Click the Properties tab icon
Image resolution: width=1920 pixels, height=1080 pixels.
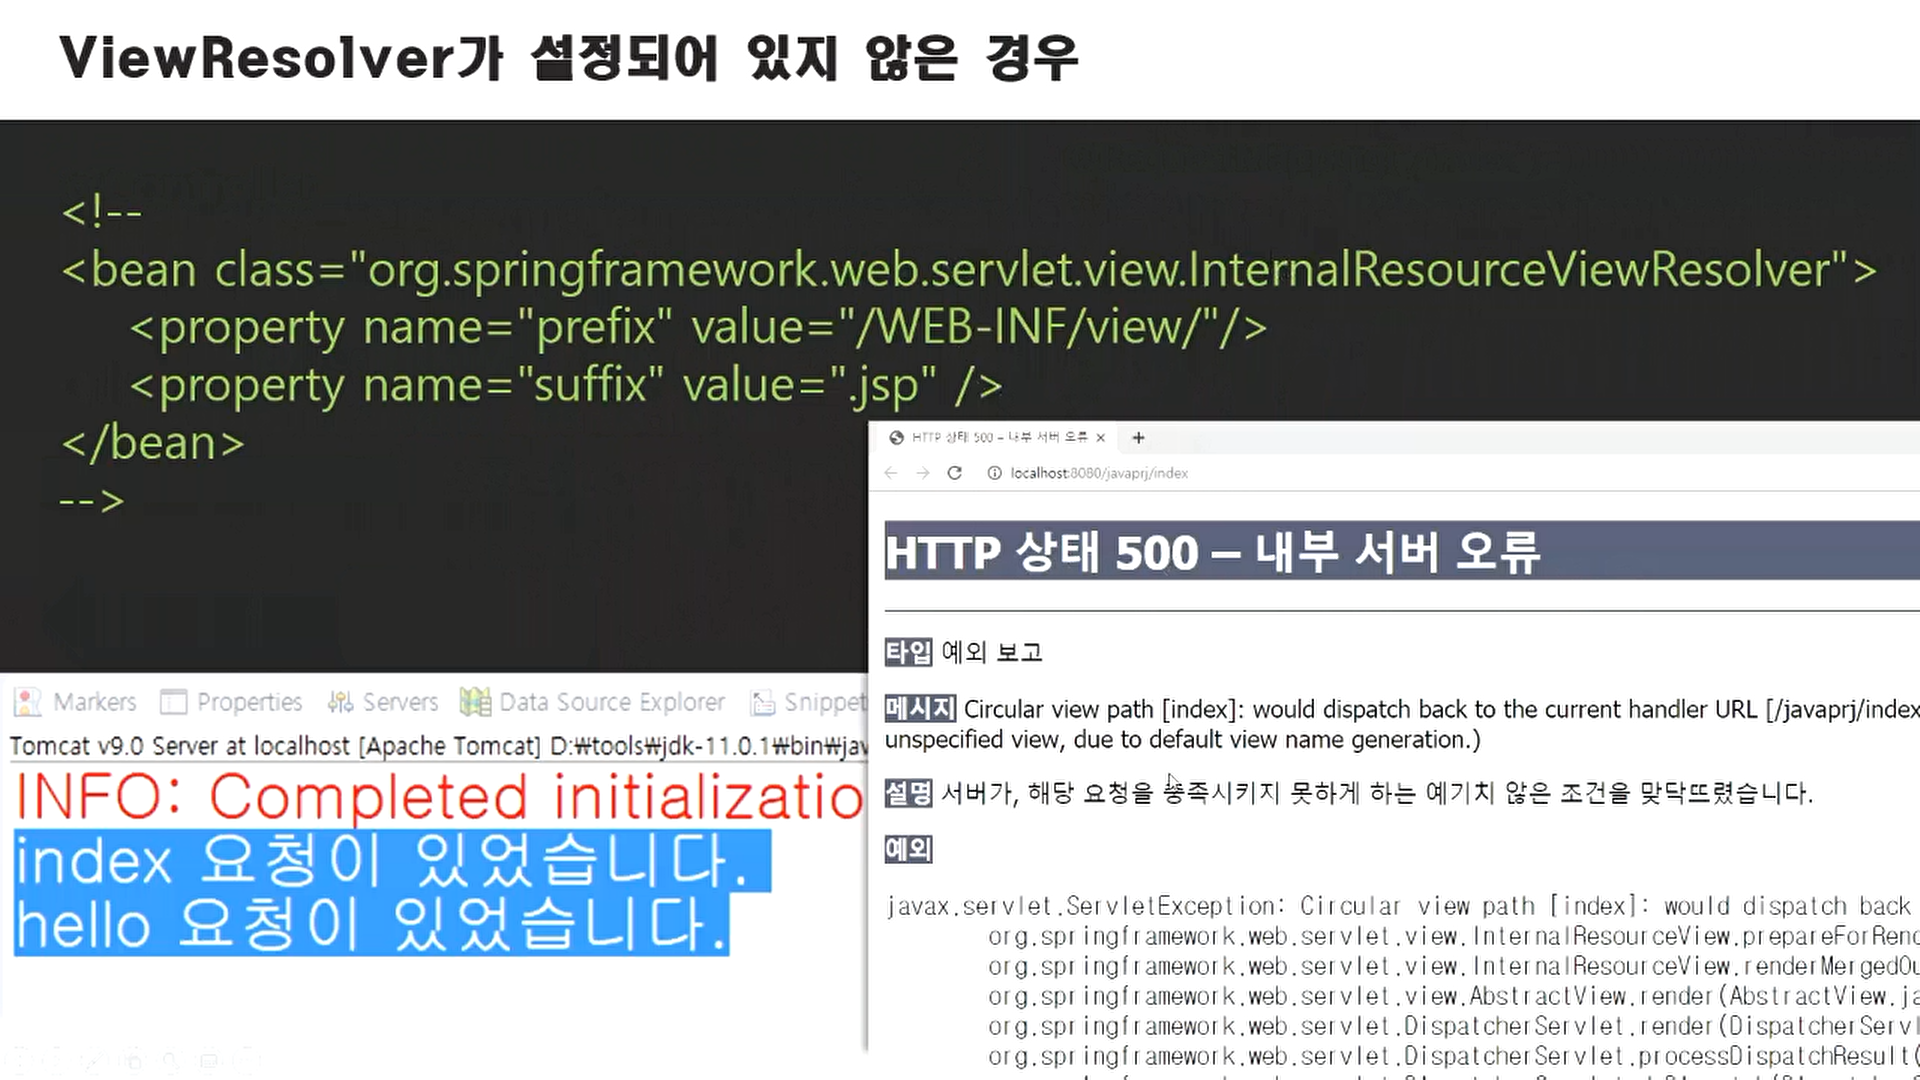point(174,702)
